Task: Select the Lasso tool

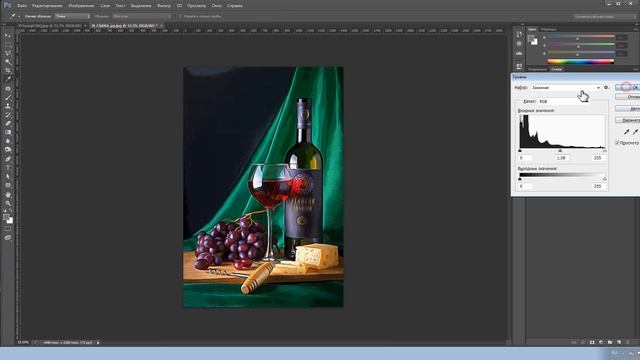Action: 8,53
